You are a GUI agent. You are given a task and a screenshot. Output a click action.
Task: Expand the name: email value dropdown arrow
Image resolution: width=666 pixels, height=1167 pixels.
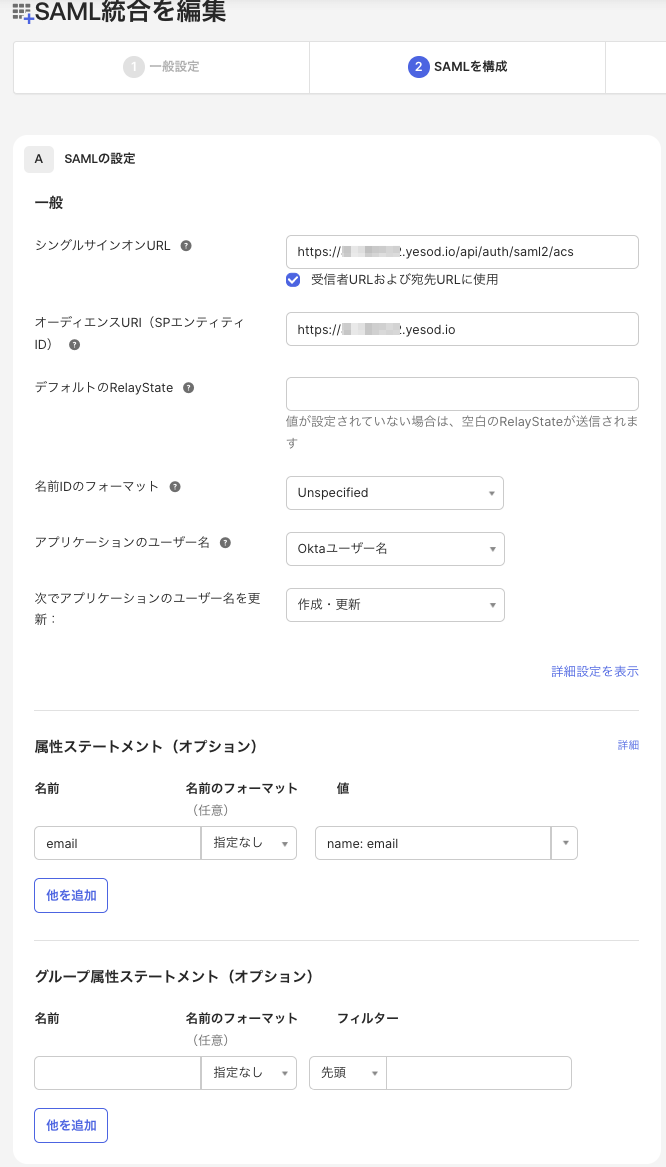pos(565,843)
